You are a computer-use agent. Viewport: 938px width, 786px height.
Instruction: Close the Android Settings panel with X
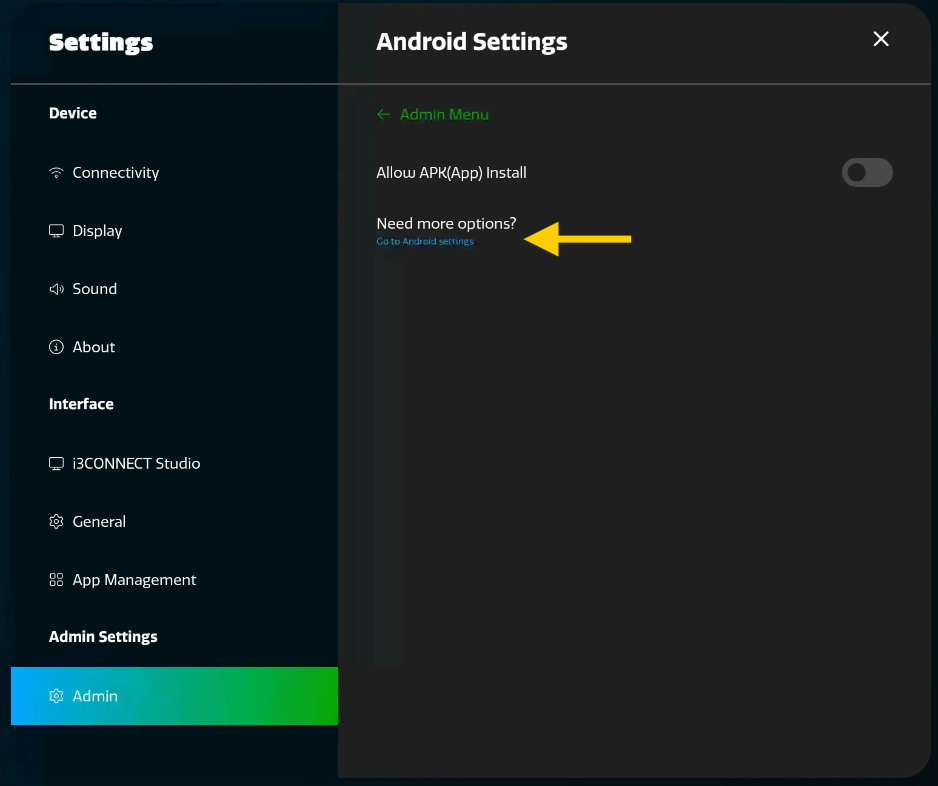pyautogui.click(x=881, y=39)
